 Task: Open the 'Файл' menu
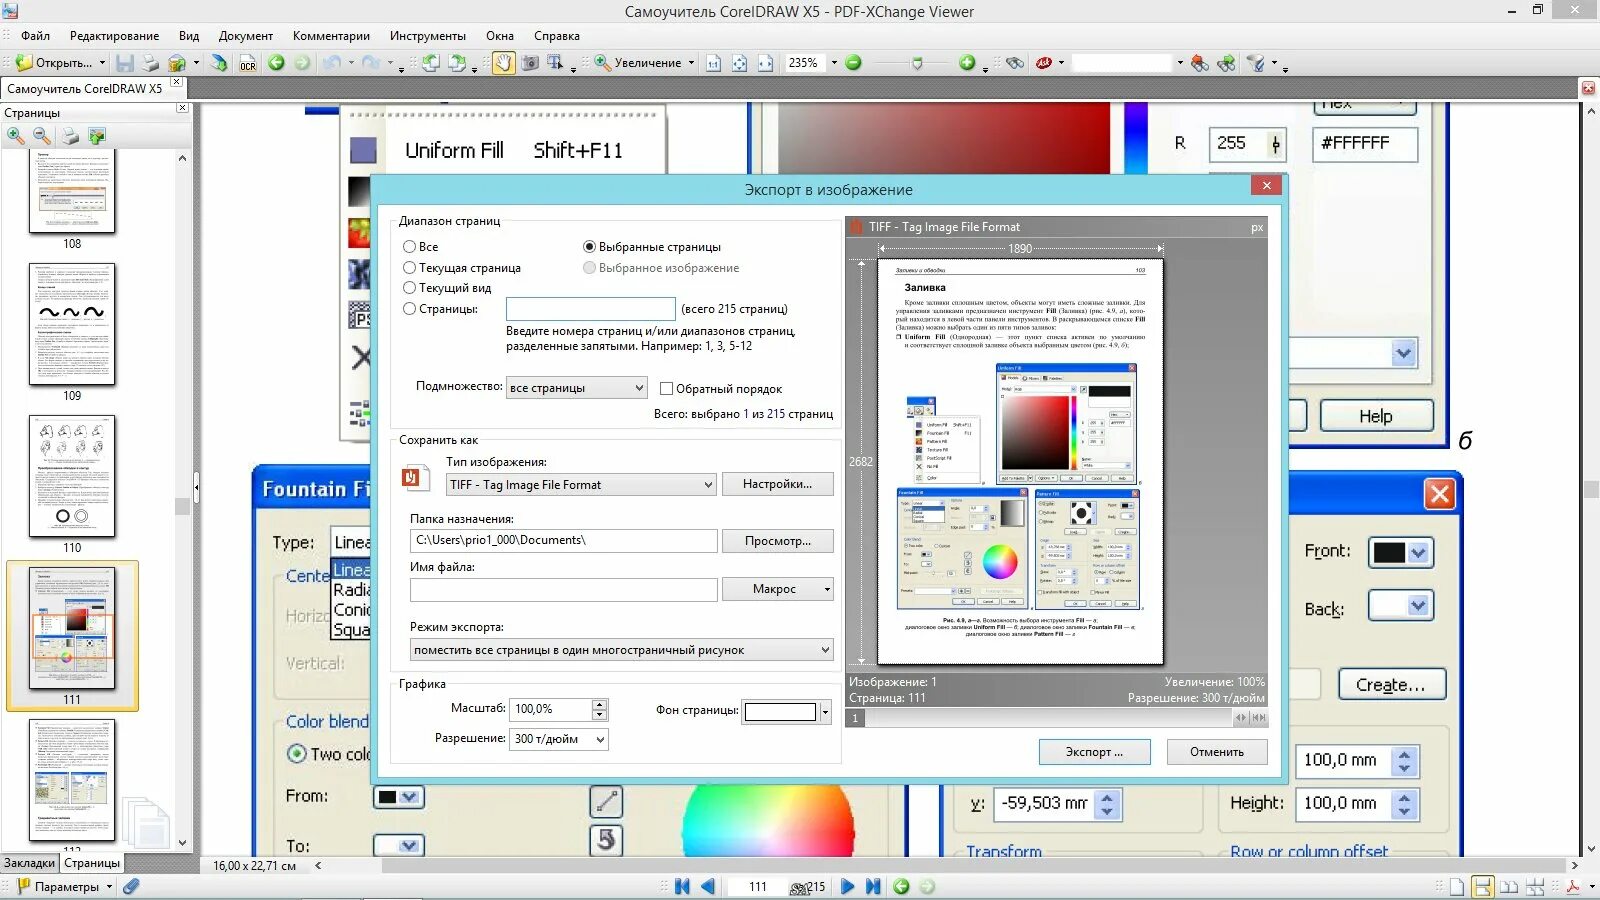click(x=35, y=36)
